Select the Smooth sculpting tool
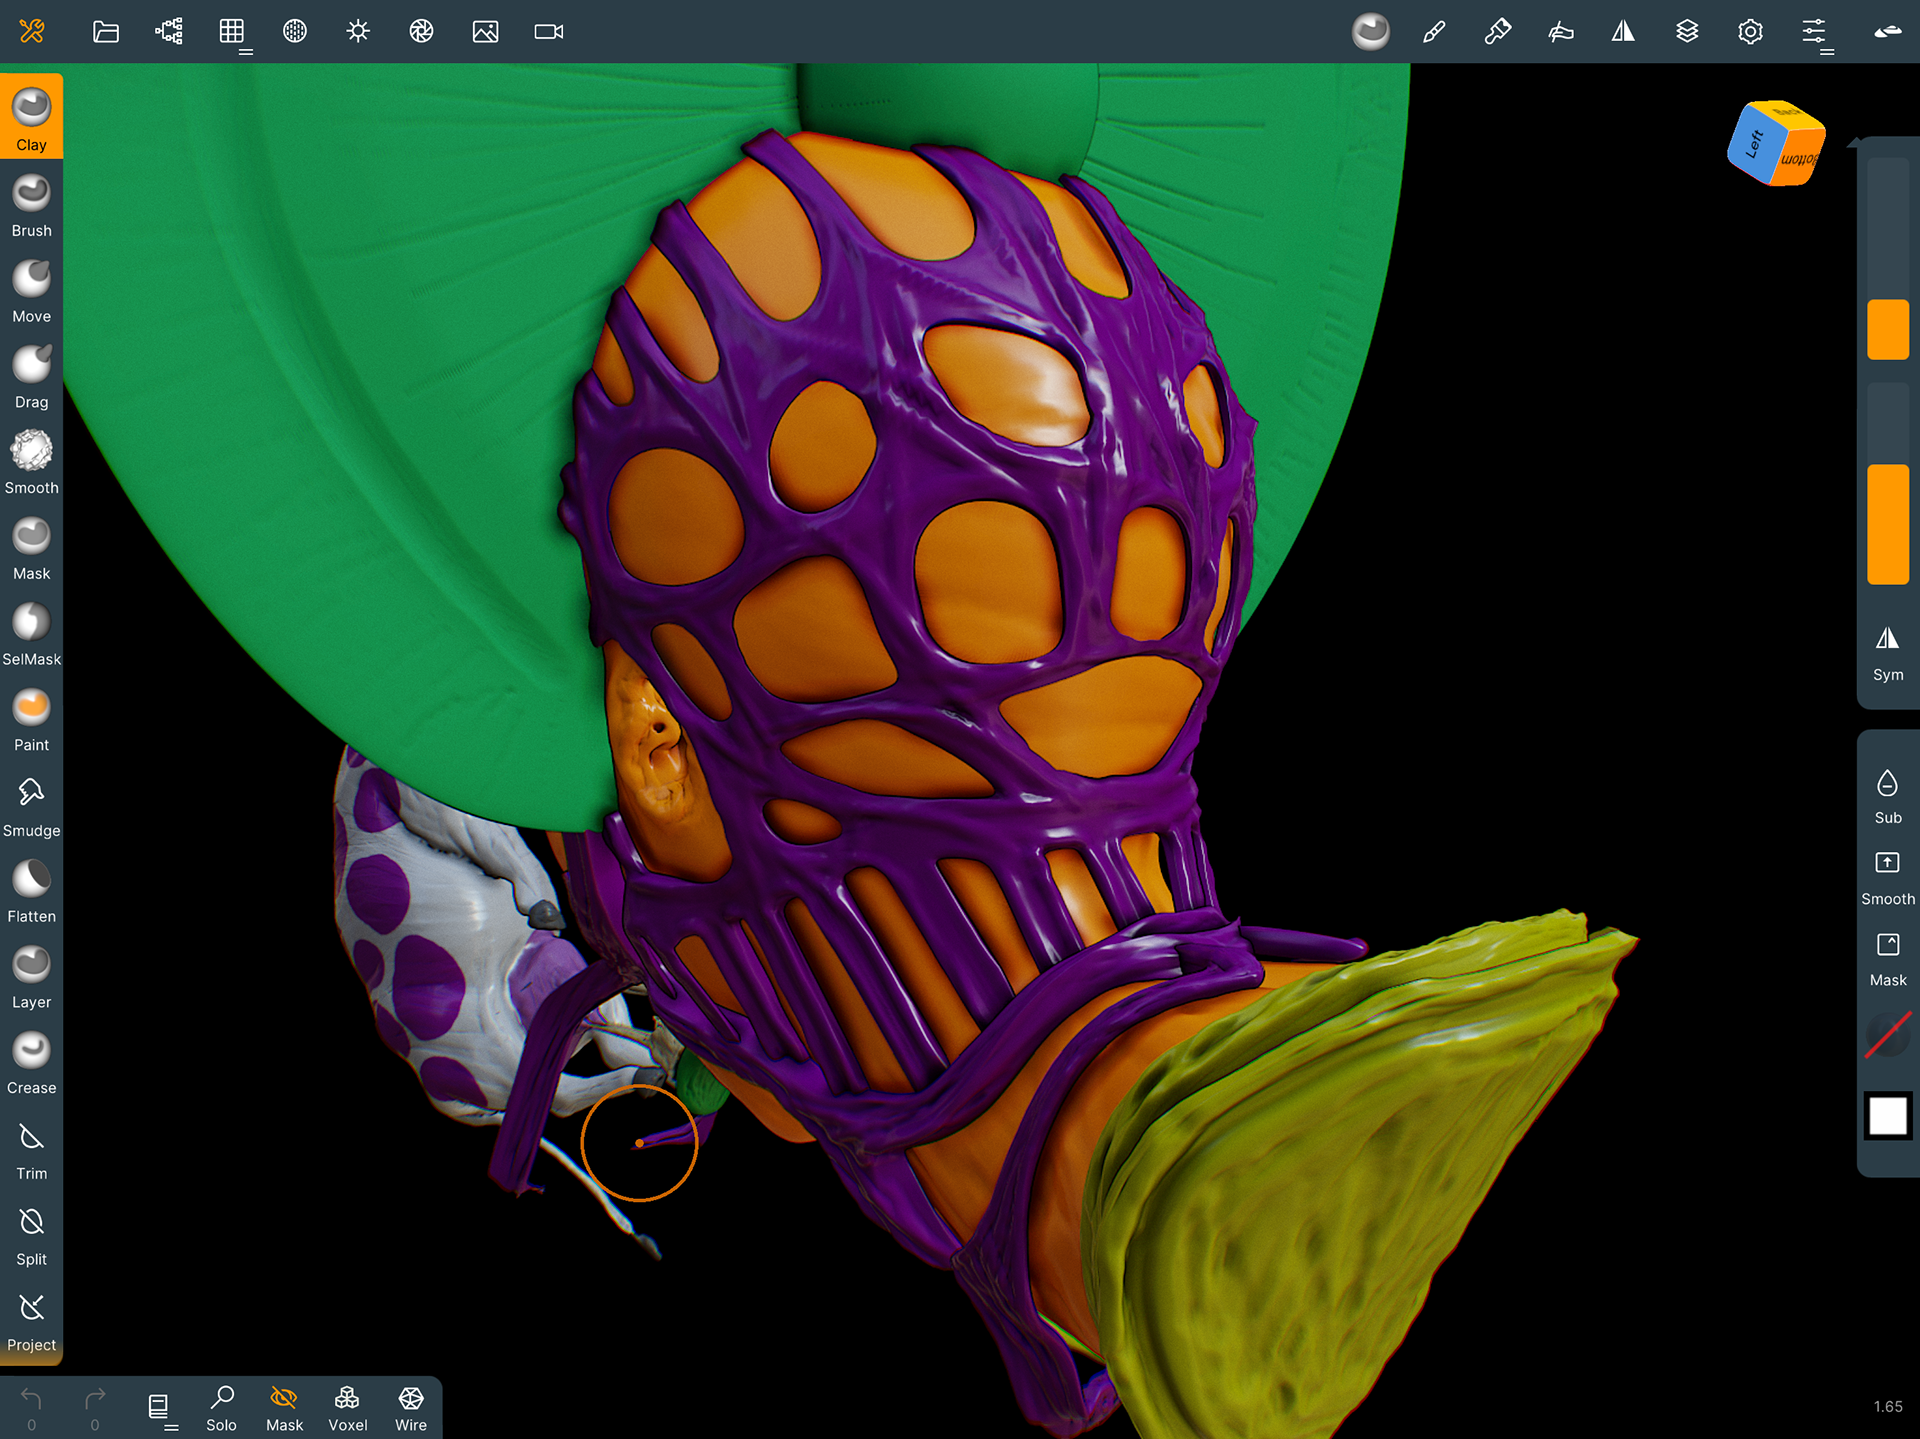This screenshot has height=1439, width=1920. click(31, 462)
